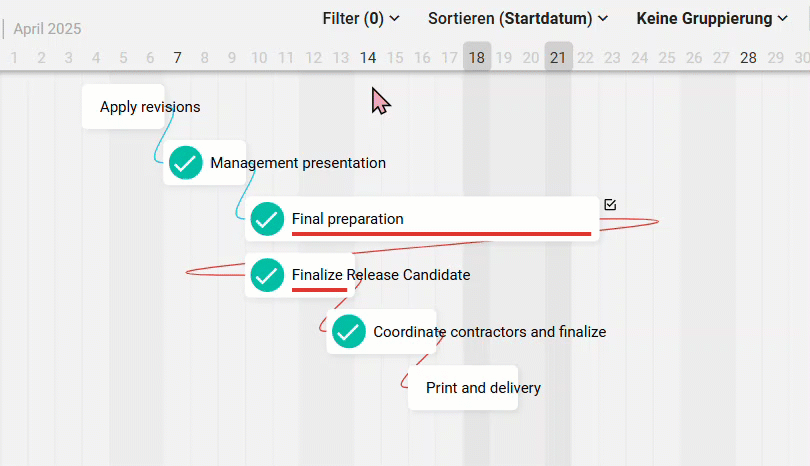Select the Apply revisions task card
This screenshot has height=466, width=810.
[123, 106]
